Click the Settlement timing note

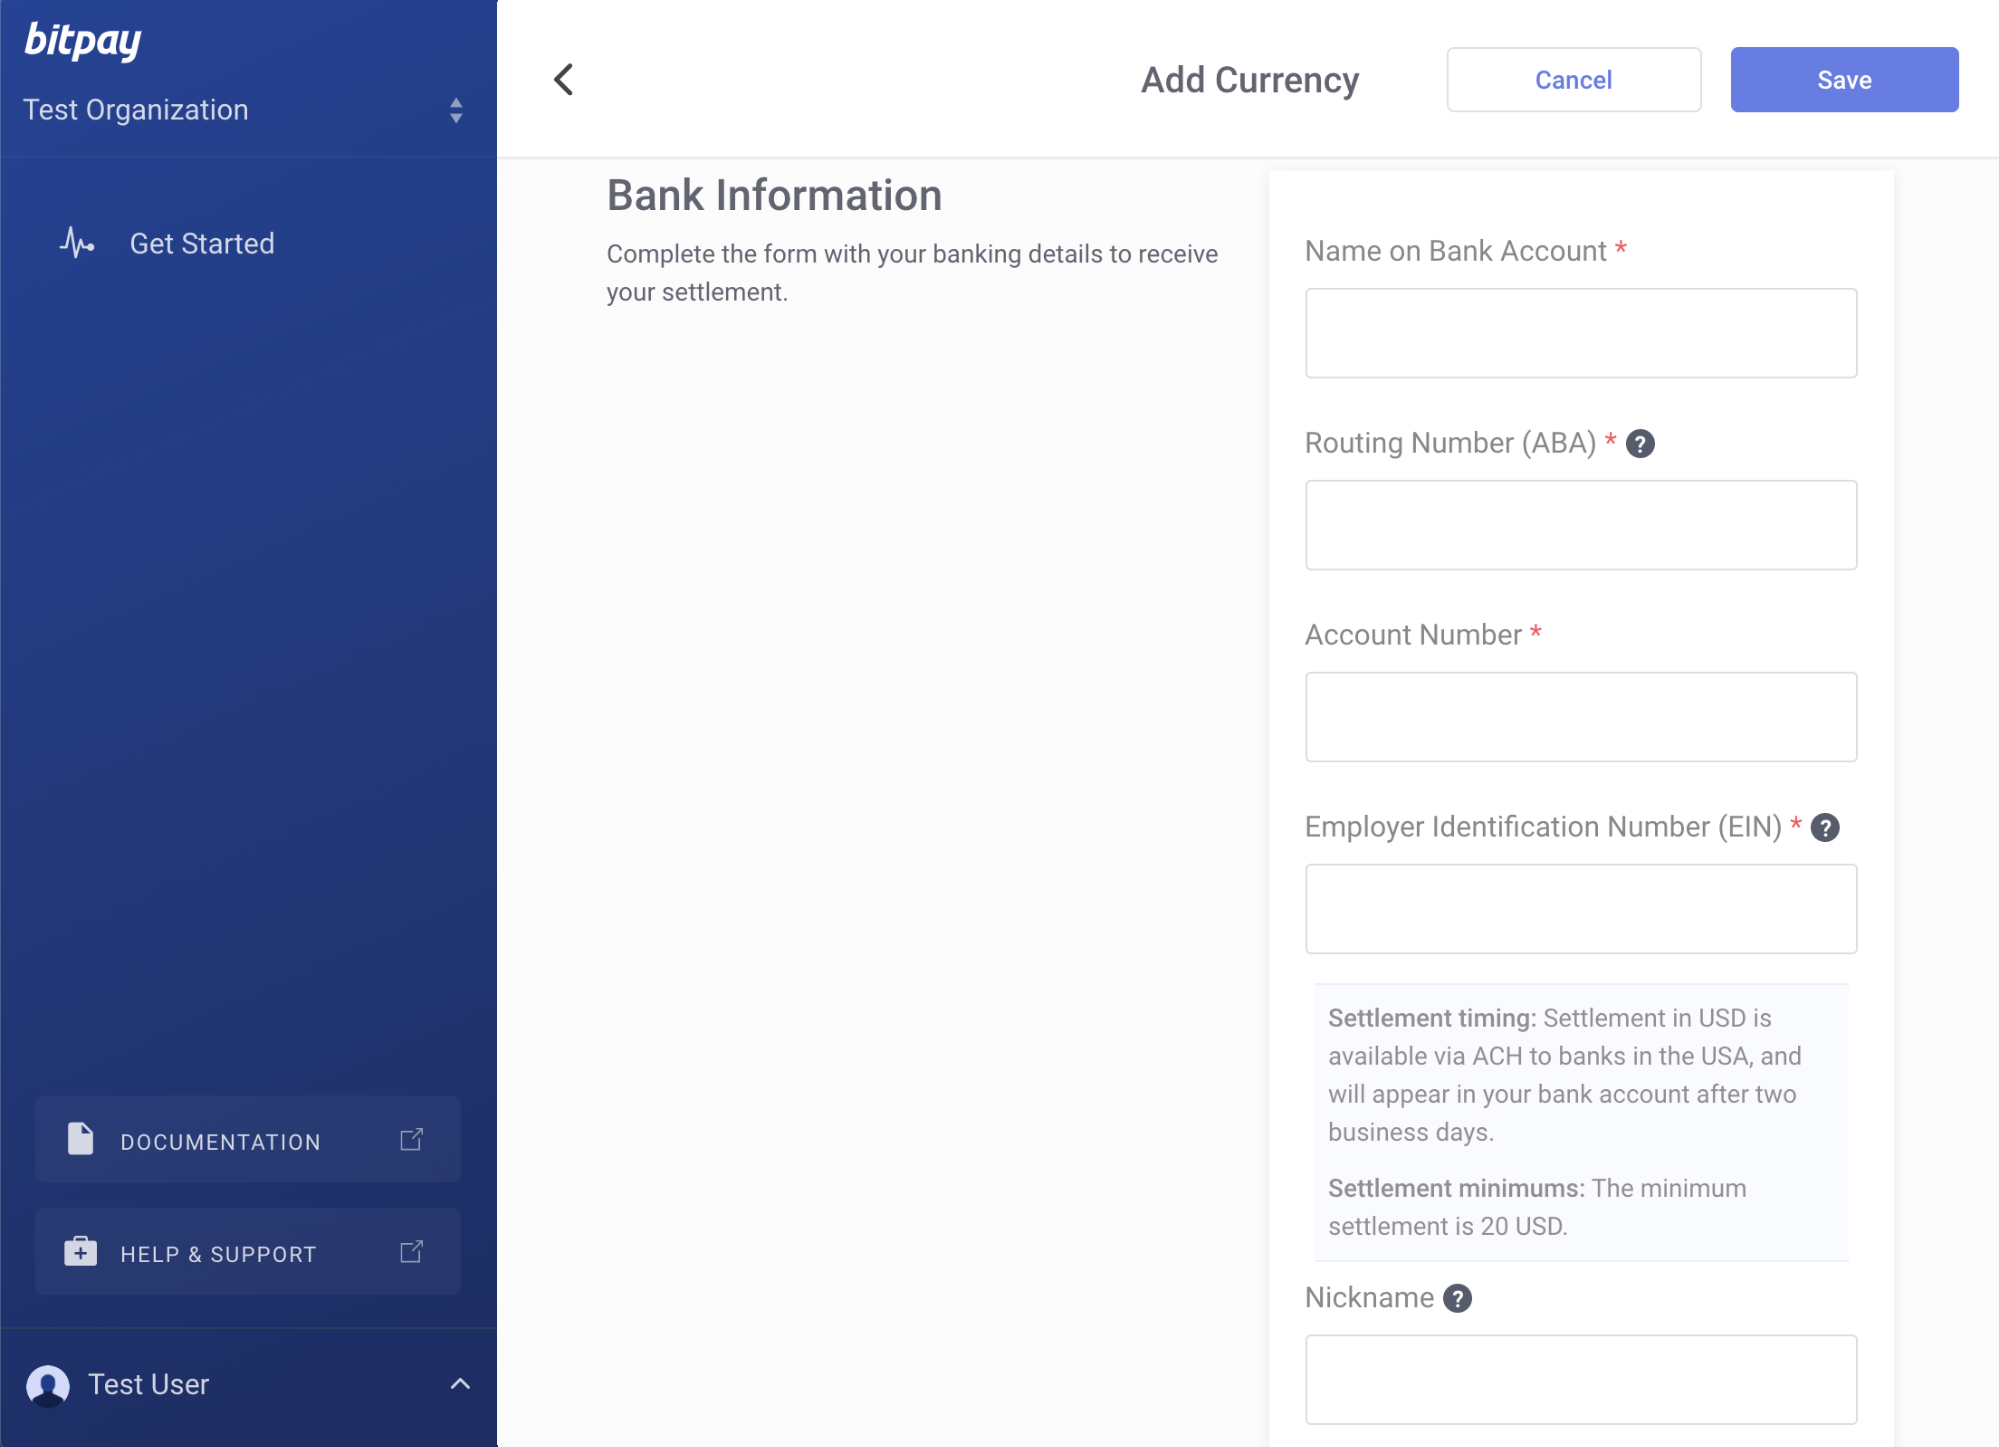[1566, 1075]
